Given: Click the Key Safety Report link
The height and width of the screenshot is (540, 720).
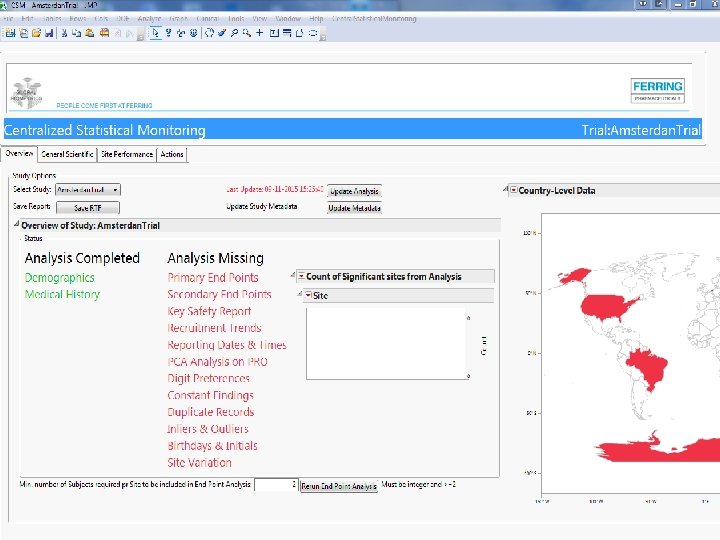Looking at the screenshot, I should 209,311.
